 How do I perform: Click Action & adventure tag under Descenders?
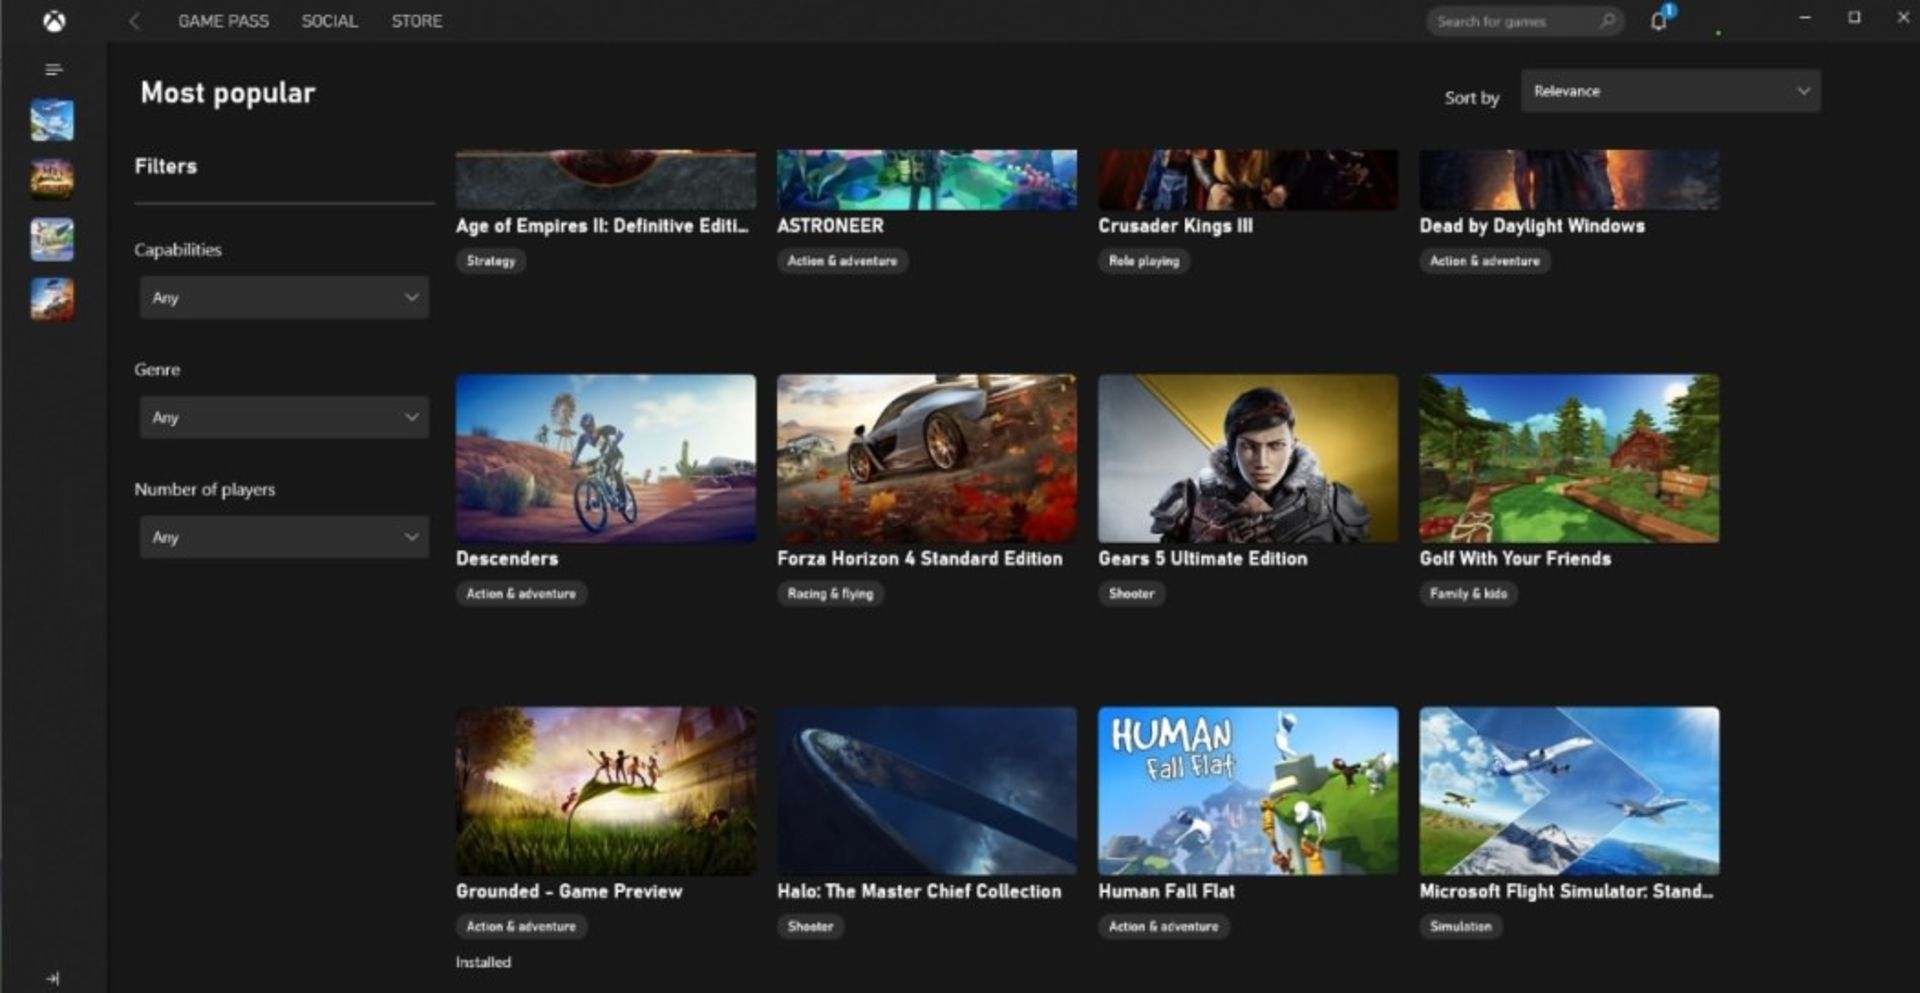click(521, 594)
